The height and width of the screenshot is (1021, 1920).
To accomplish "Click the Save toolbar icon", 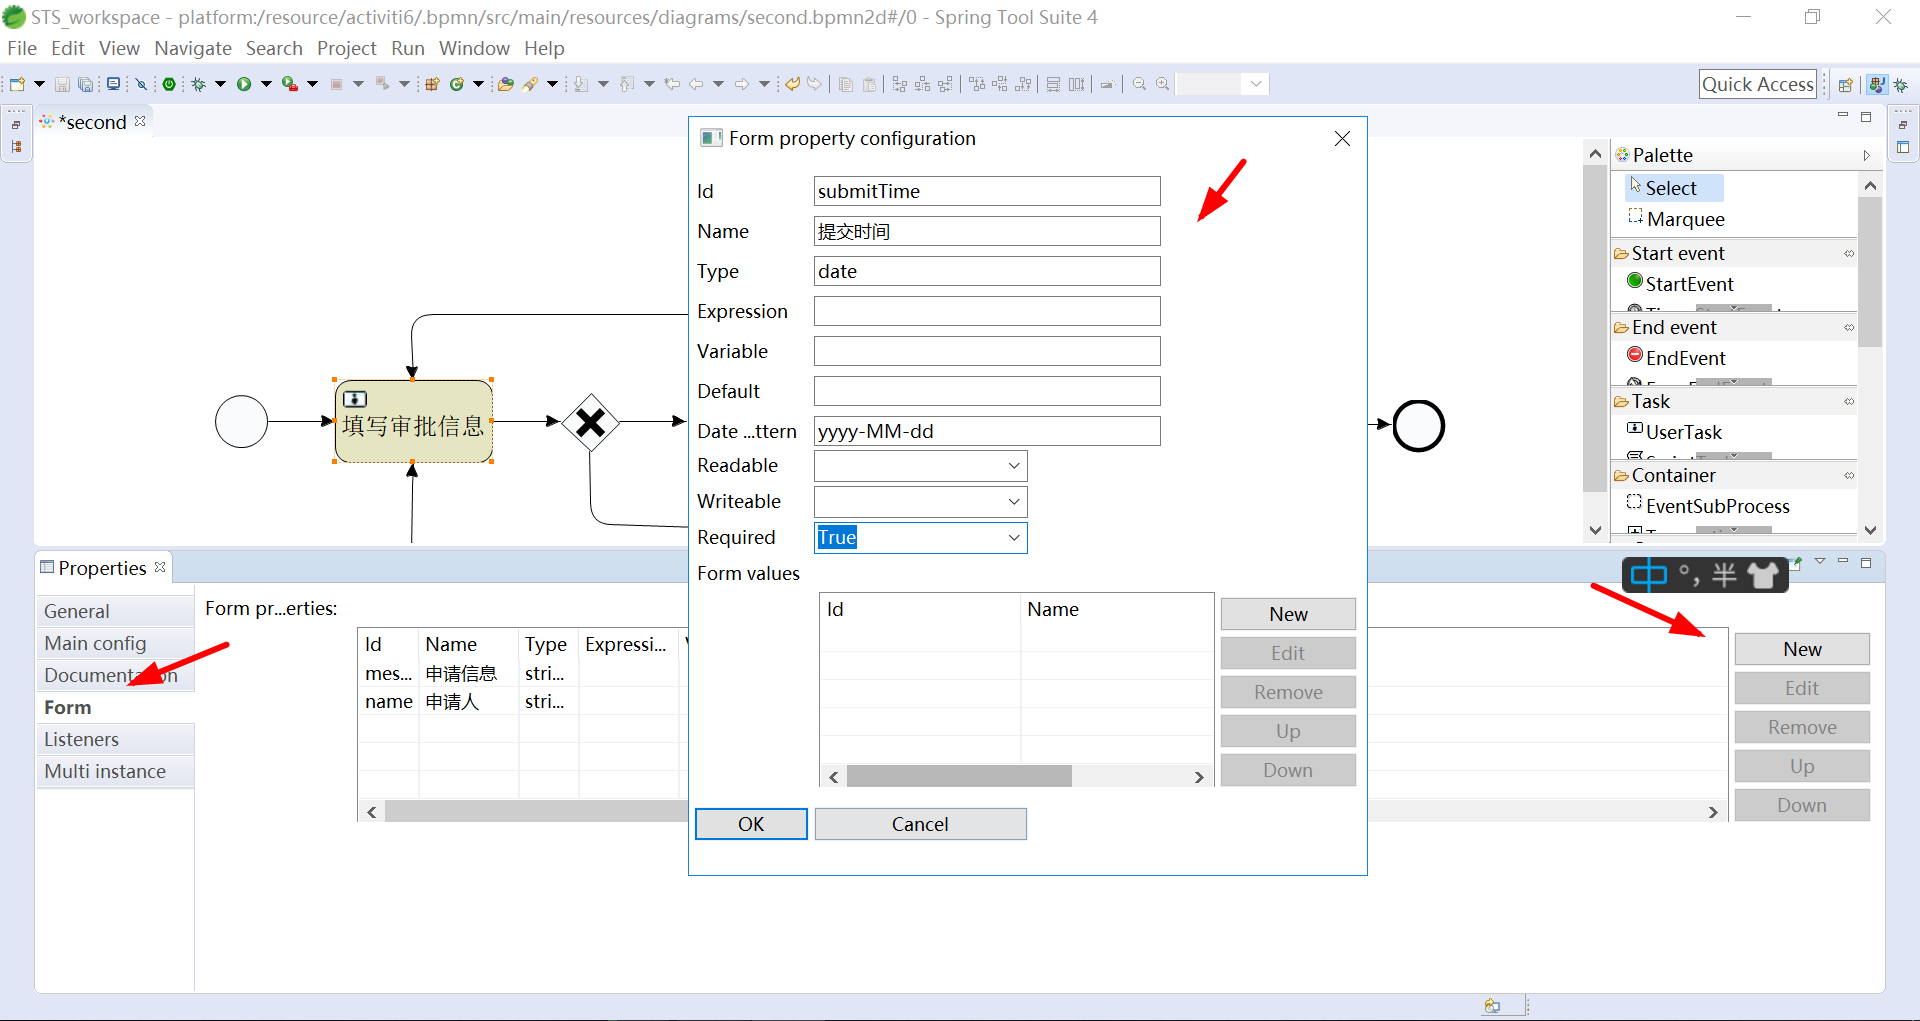I will pos(62,84).
